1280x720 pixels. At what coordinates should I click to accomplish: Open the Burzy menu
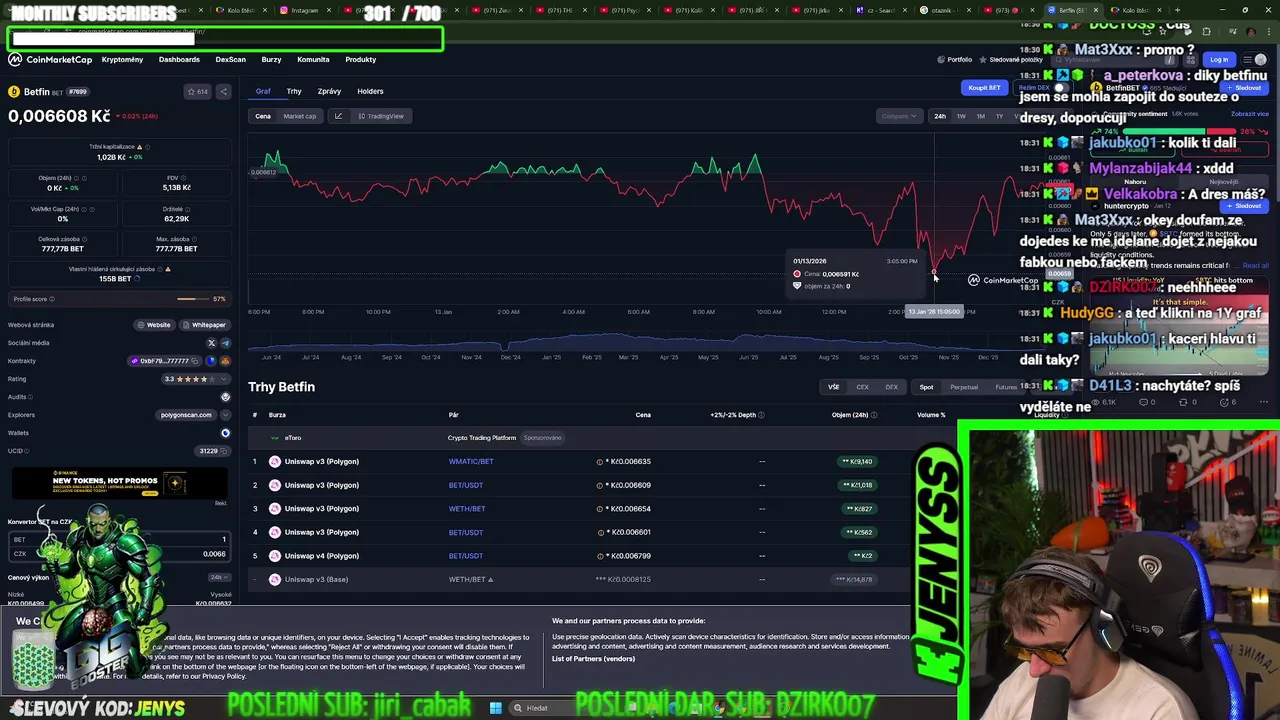[271, 60]
